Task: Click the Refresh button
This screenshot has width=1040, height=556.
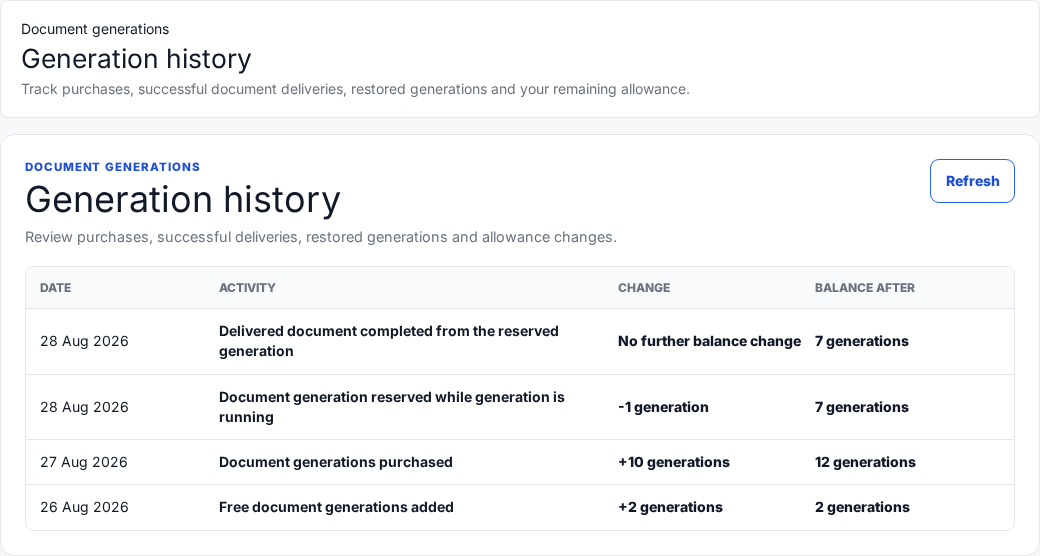Action: 972,181
